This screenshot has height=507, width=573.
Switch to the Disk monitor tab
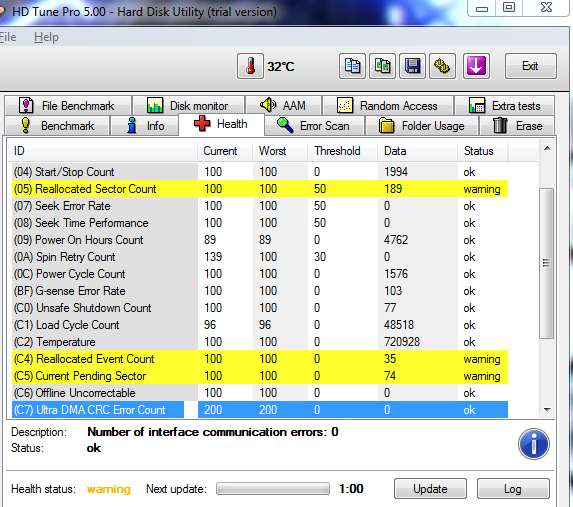coord(189,106)
